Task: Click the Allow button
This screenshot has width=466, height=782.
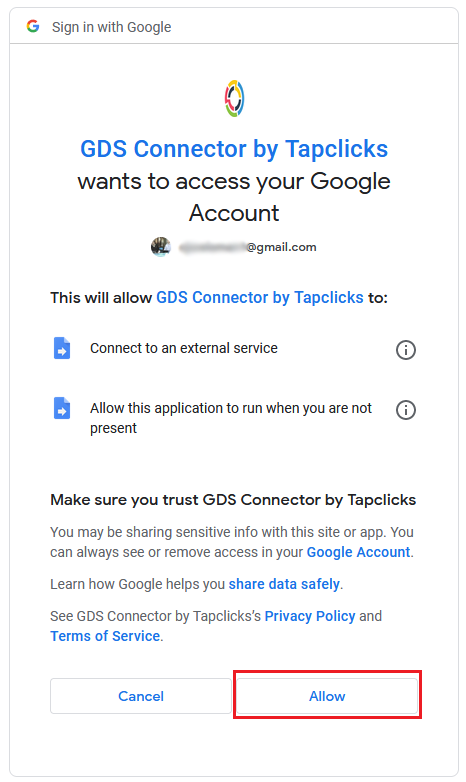Action: coord(327,696)
